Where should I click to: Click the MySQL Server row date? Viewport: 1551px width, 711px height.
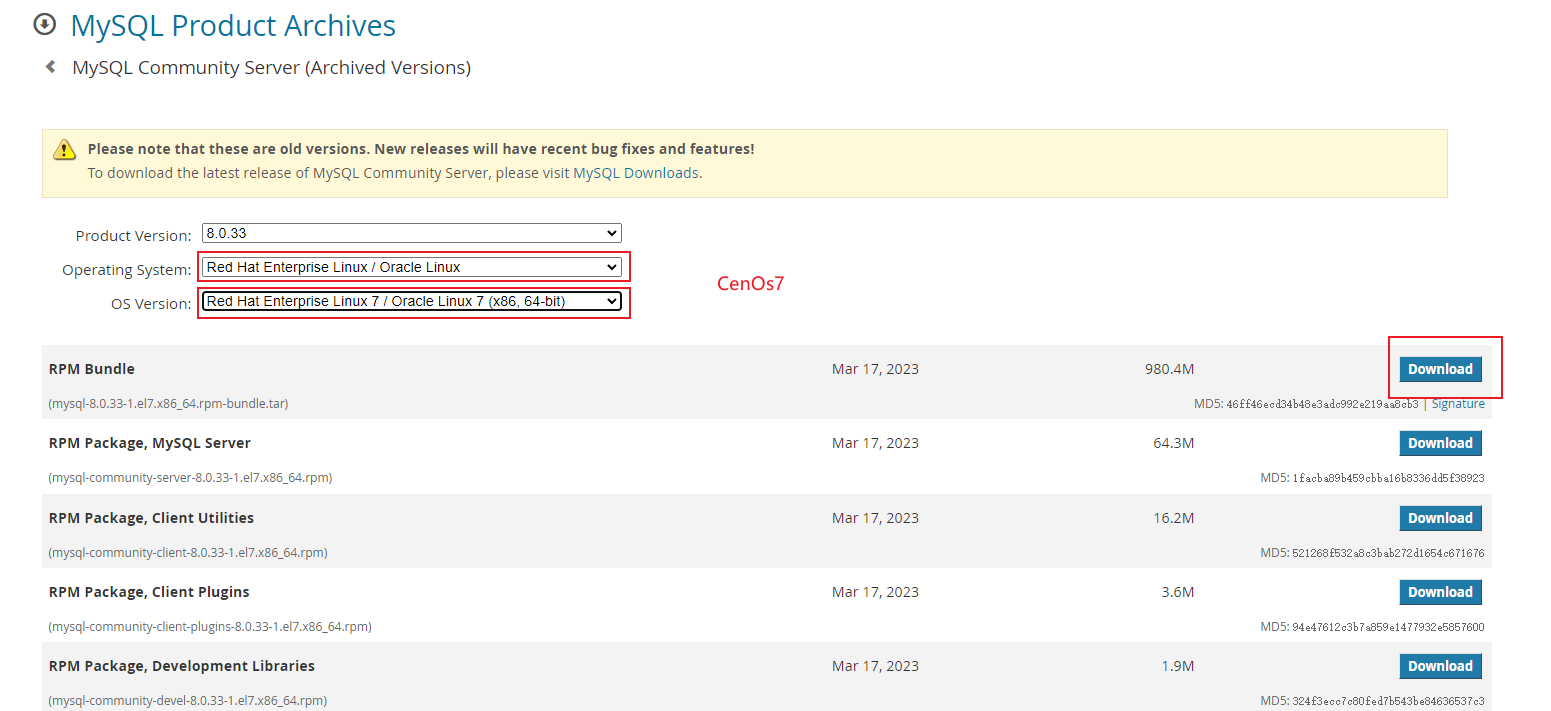coord(875,443)
